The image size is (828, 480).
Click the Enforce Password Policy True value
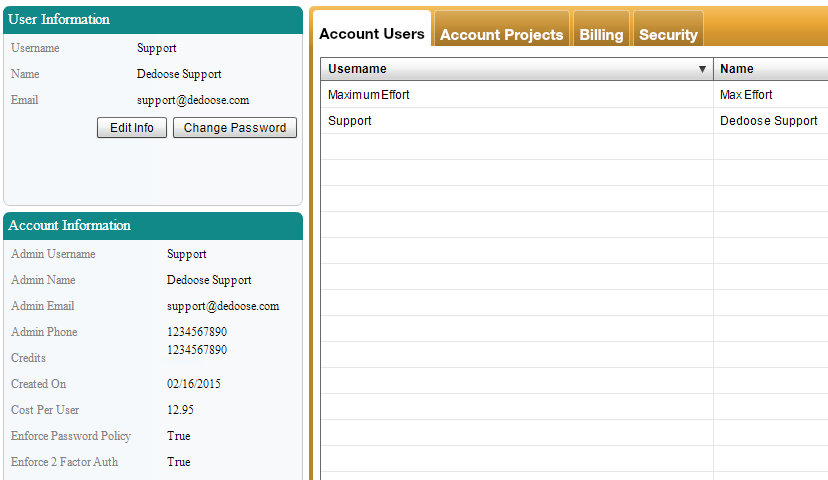click(x=178, y=436)
